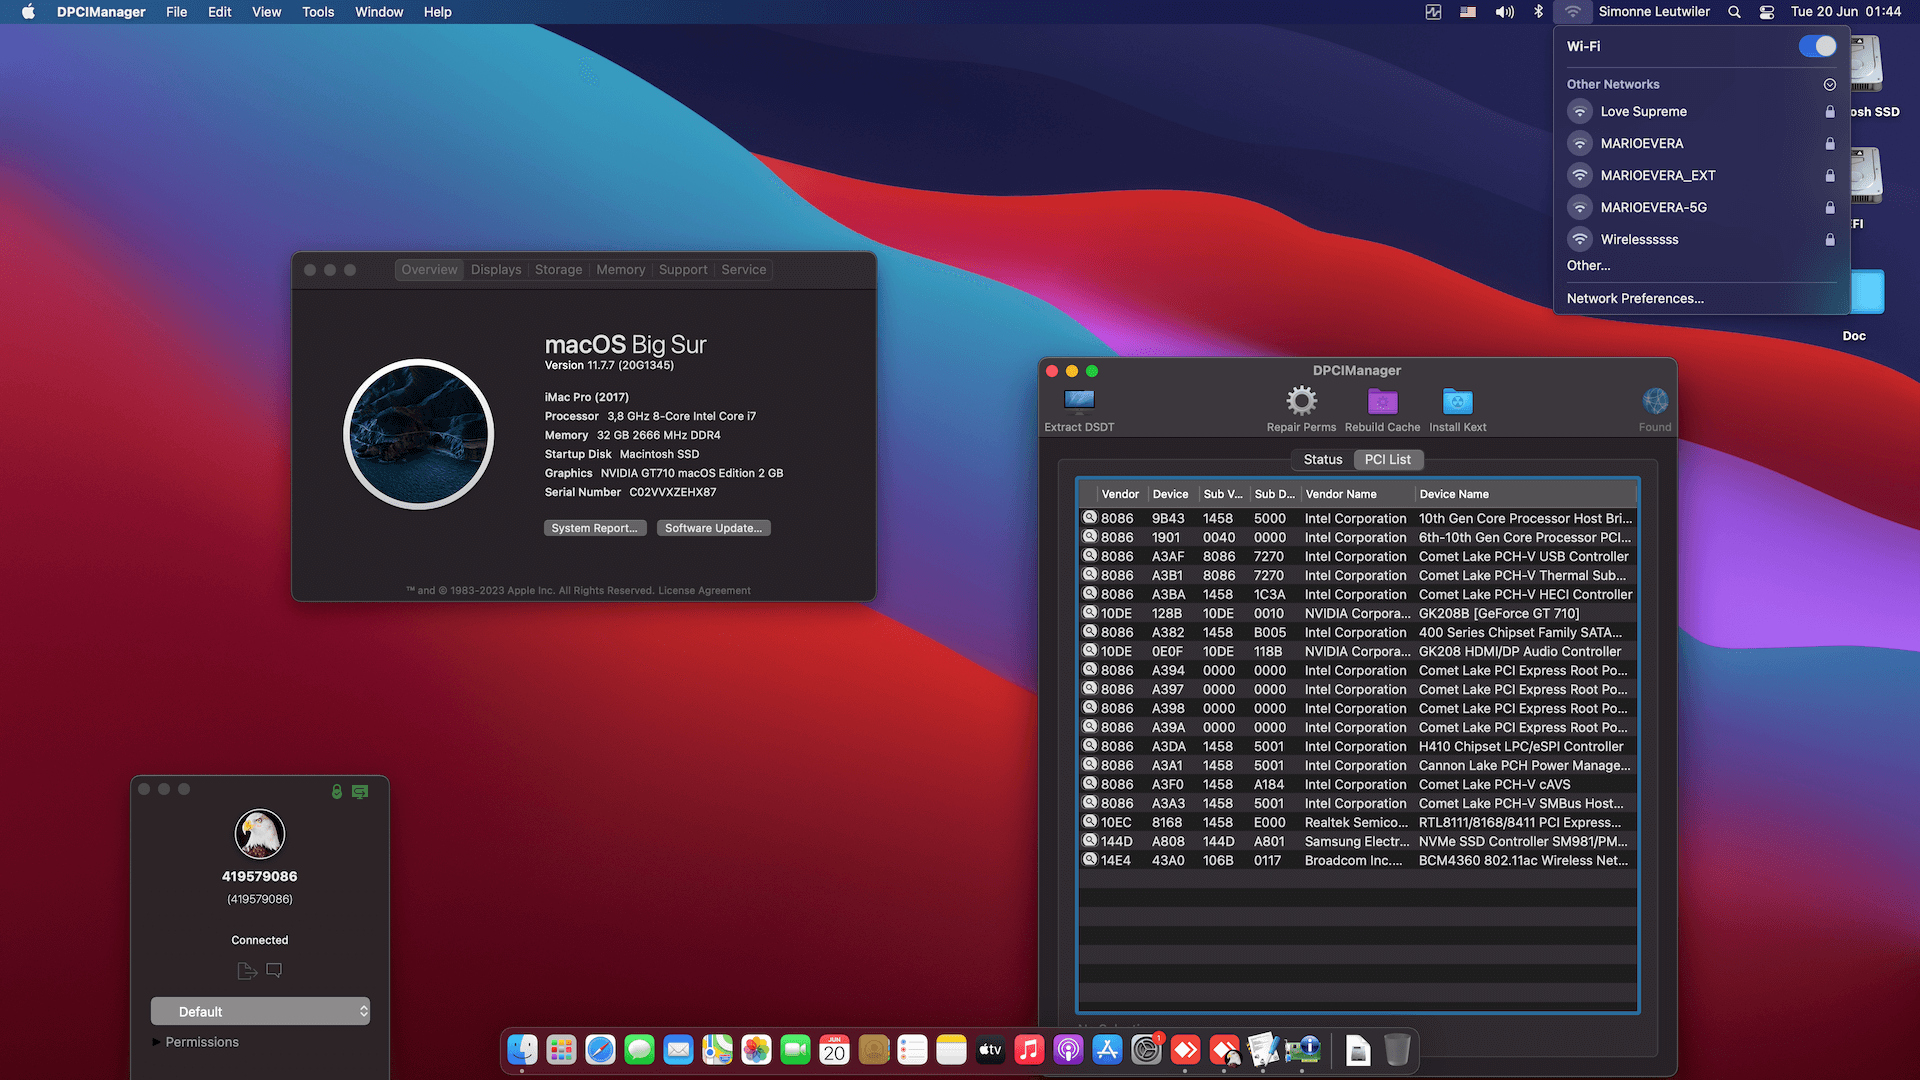Viewport: 1920px width, 1080px height.
Task: Click the Support tab in About This Mac
Action: pyautogui.click(x=683, y=270)
